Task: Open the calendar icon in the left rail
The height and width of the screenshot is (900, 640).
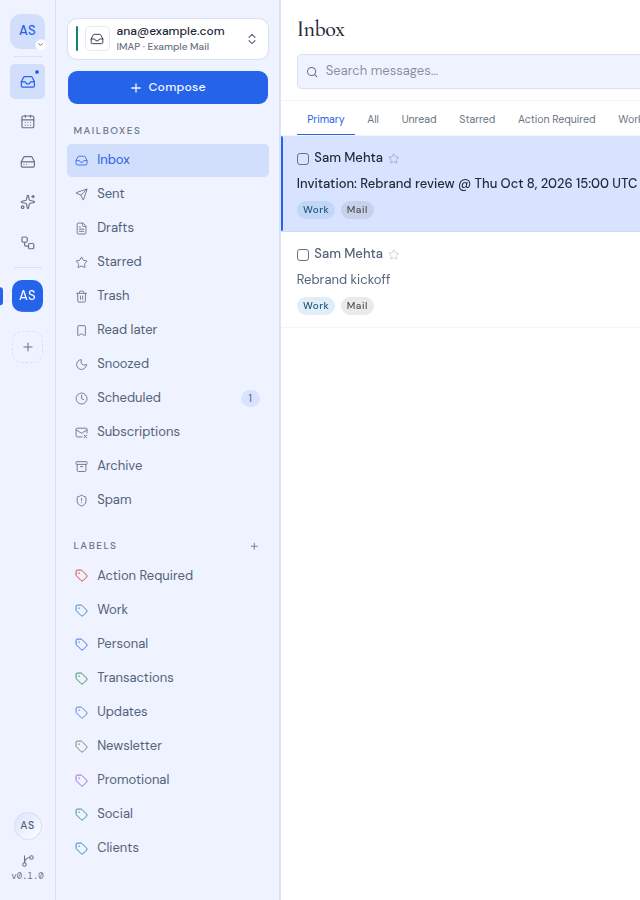Action: pos(28,122)
